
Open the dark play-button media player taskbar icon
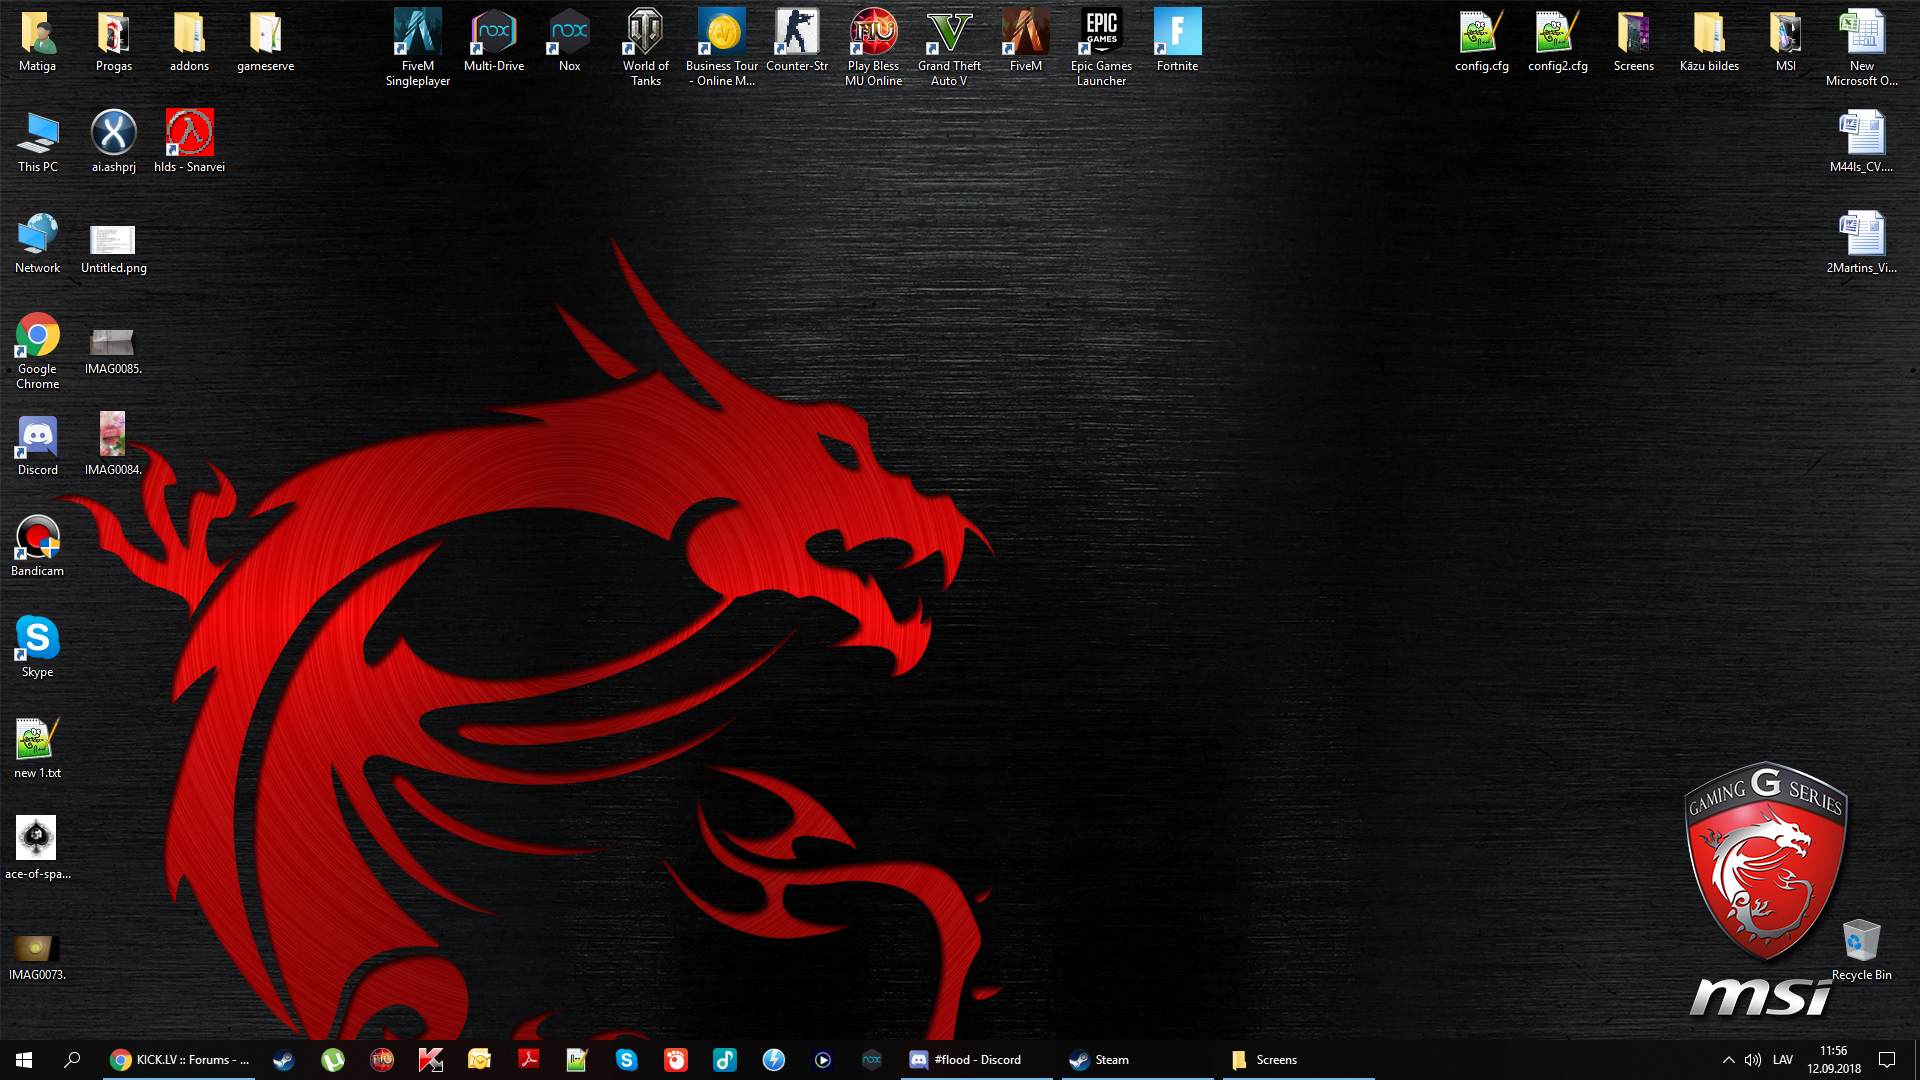click(823, 1060)
